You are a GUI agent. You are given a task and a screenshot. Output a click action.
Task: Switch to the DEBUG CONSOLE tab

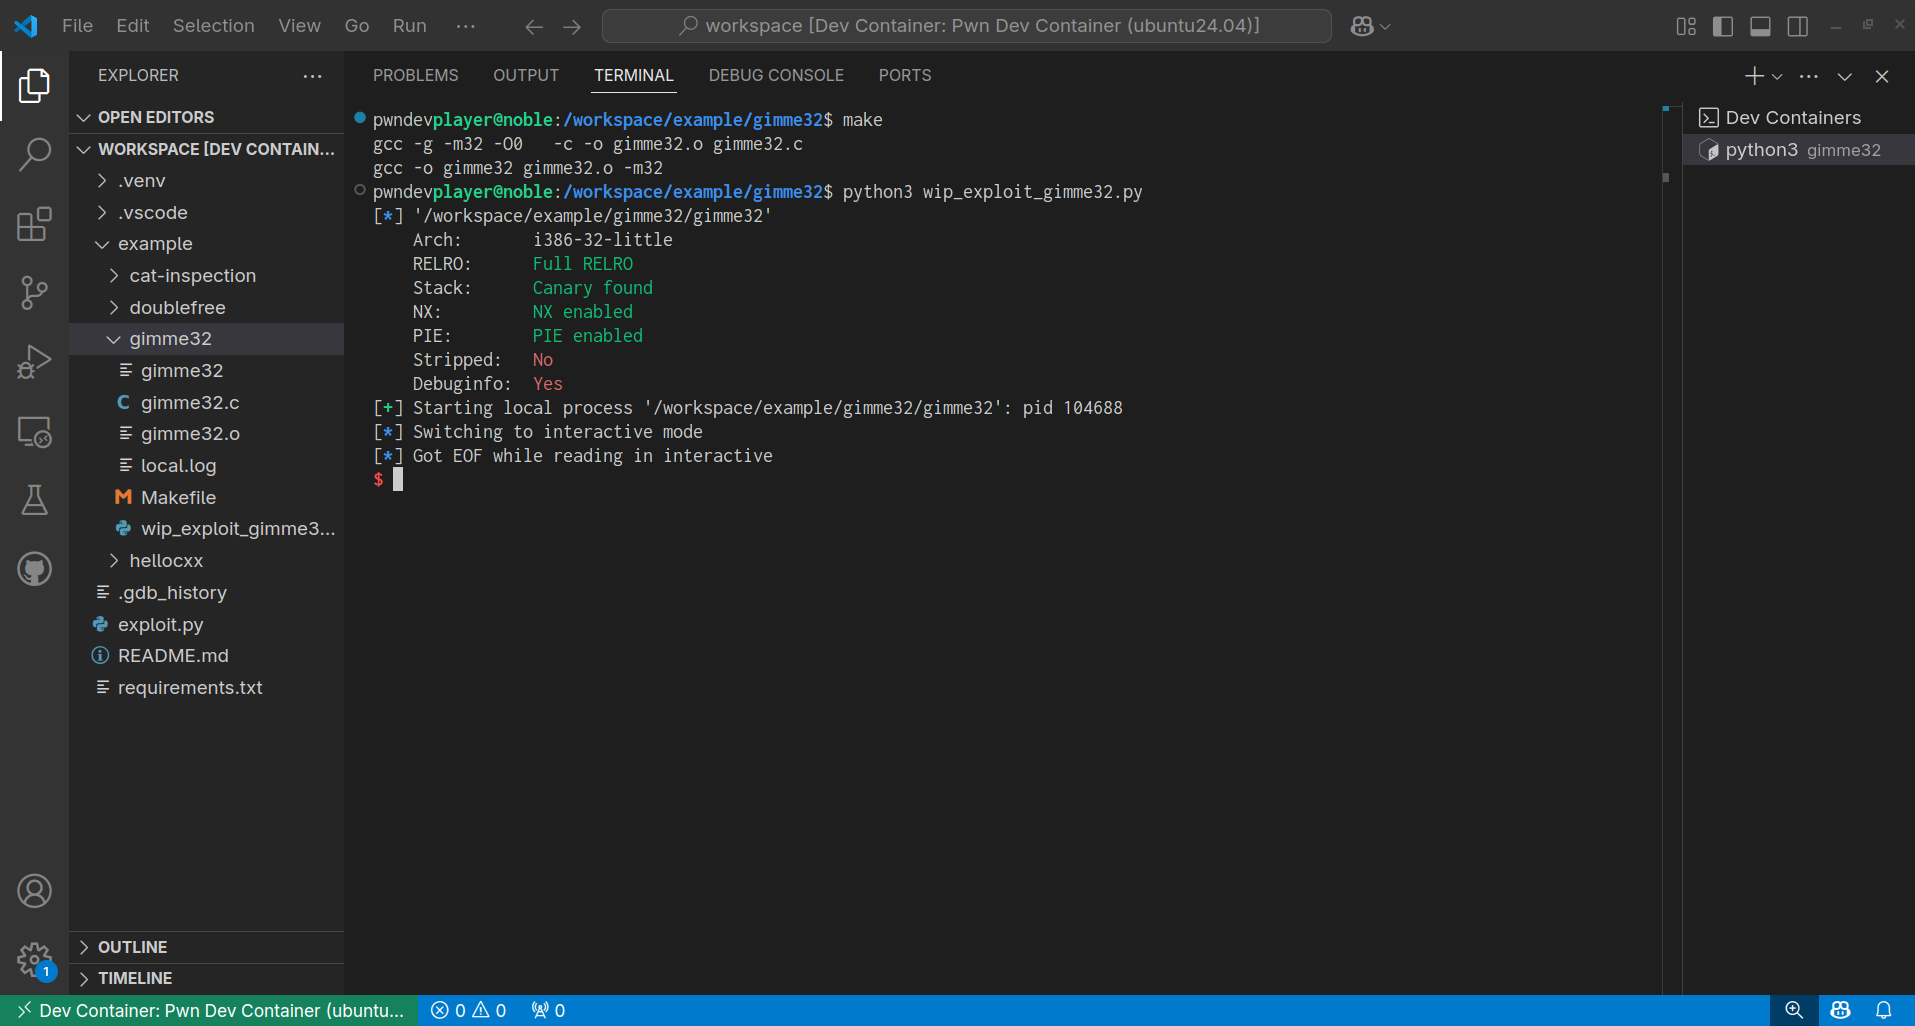[776, 76]
